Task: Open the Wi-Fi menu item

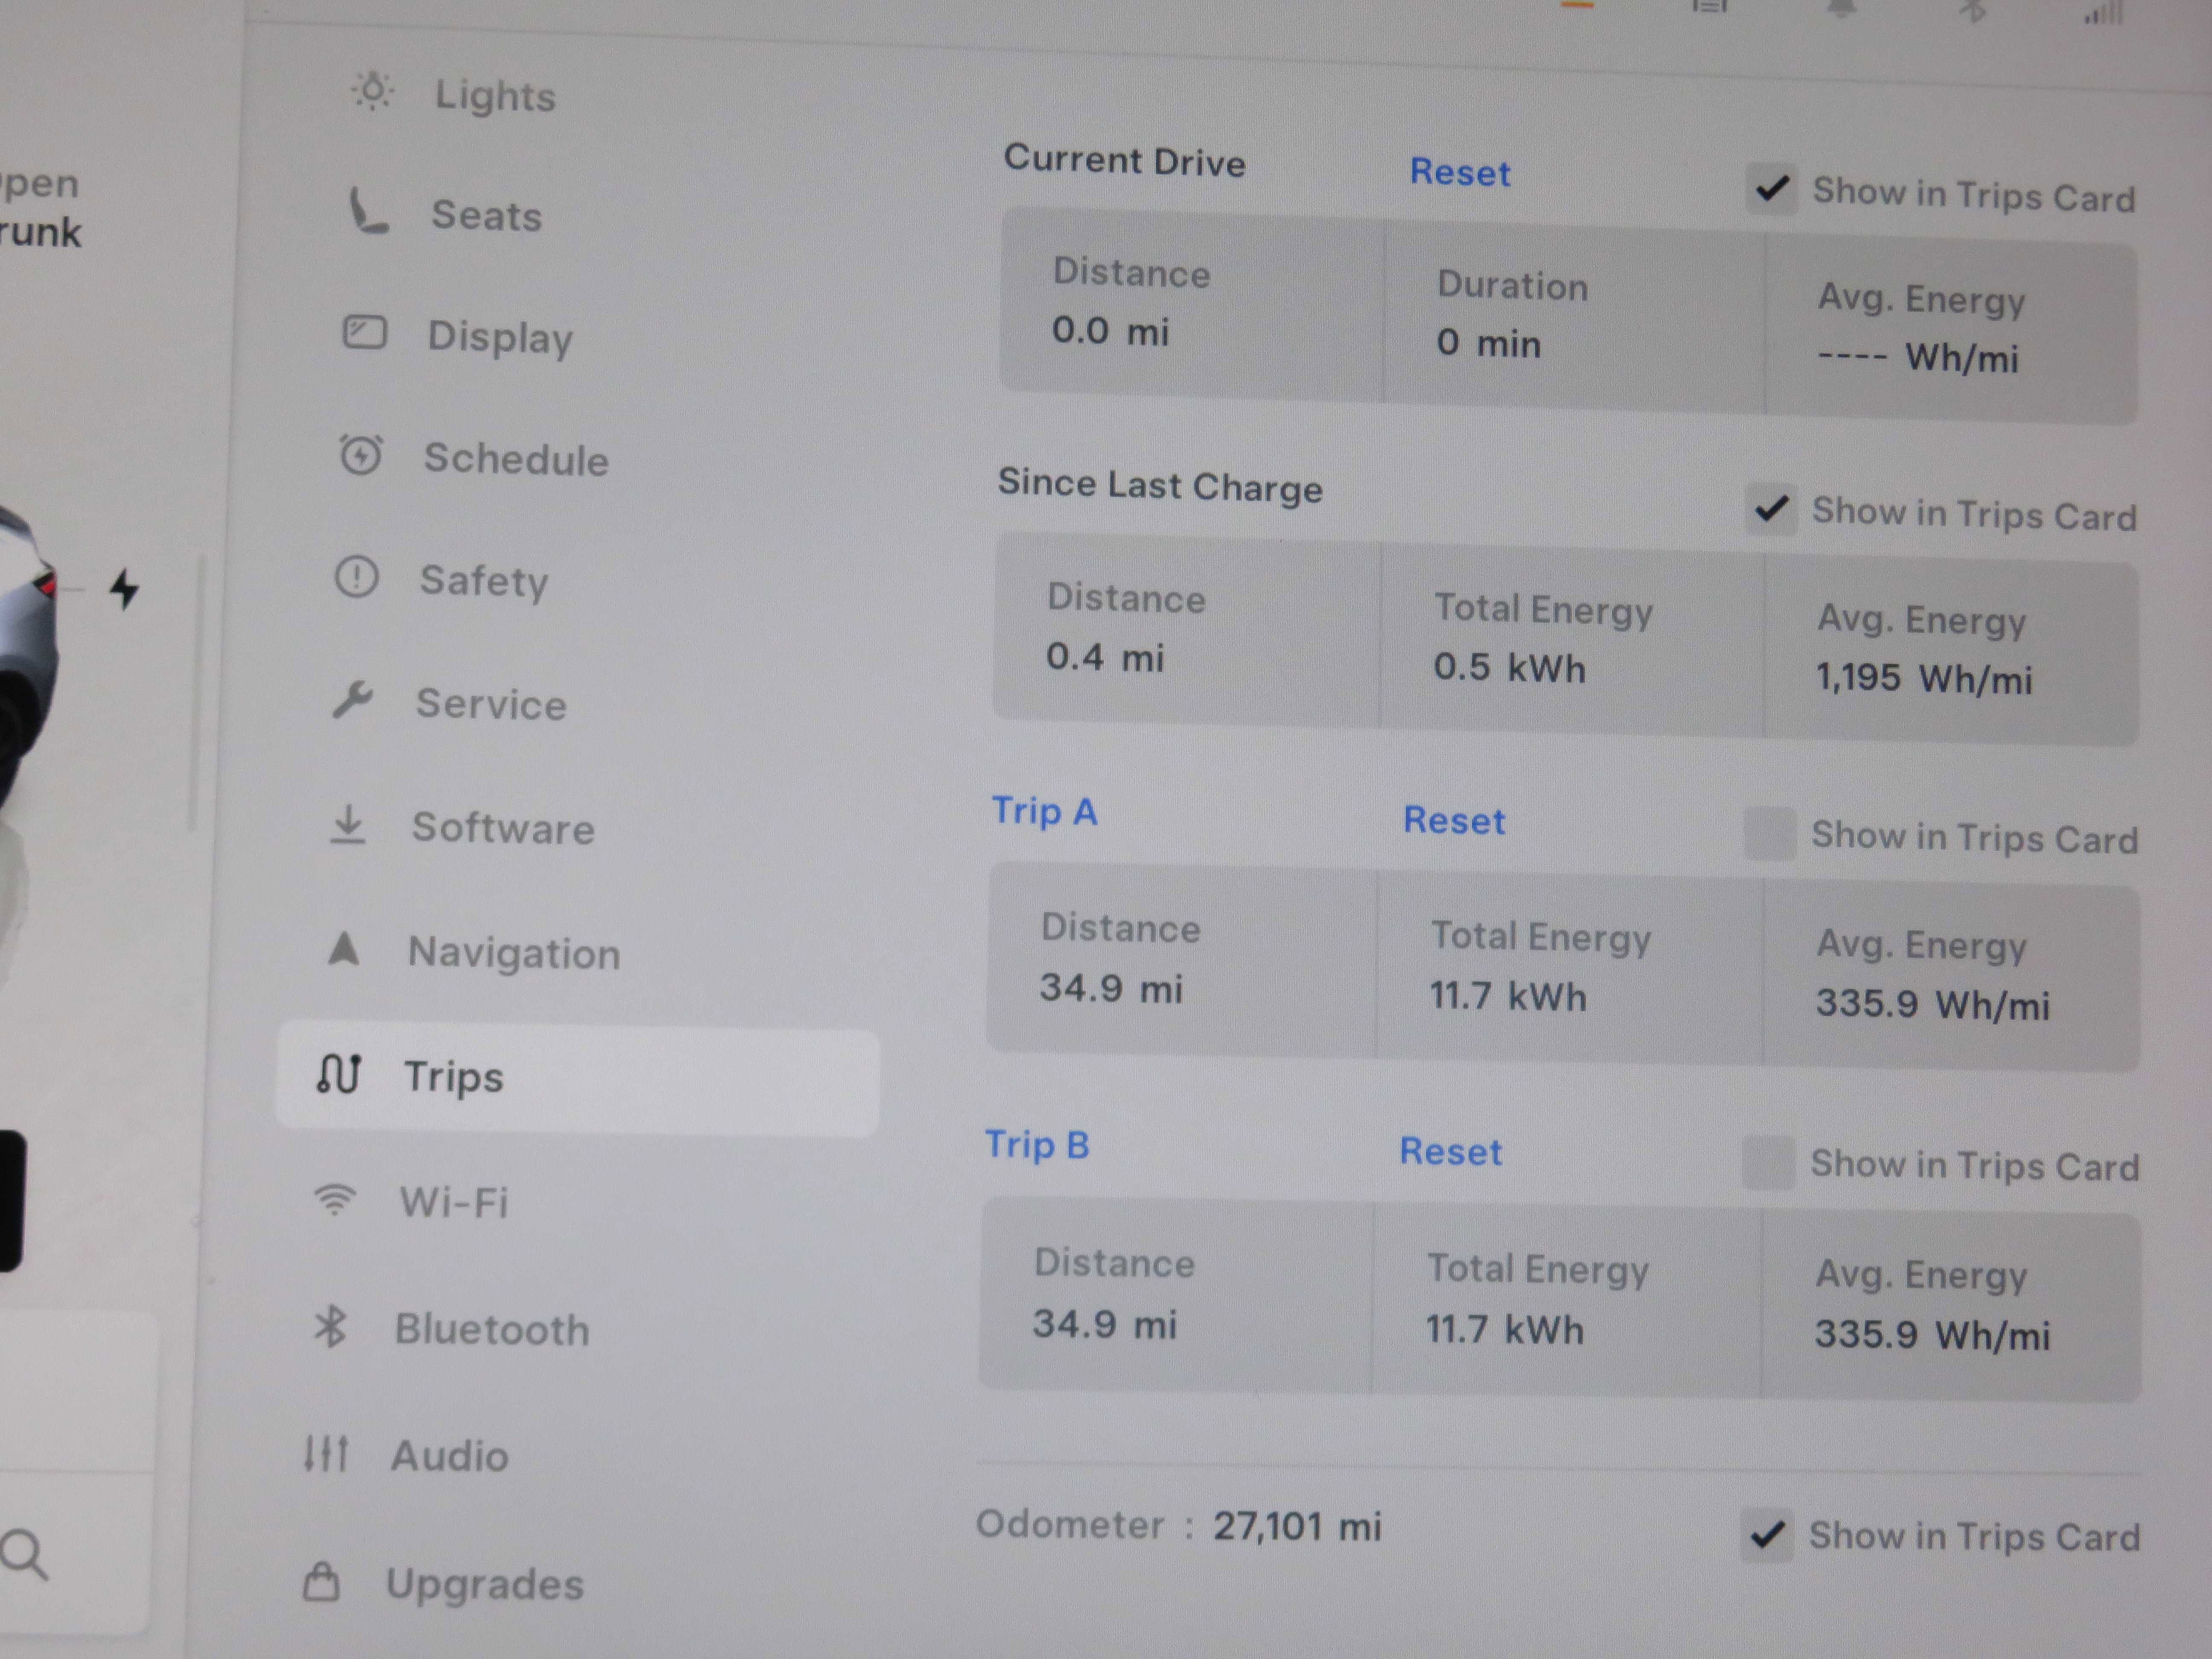Action: click(454, 1201)
